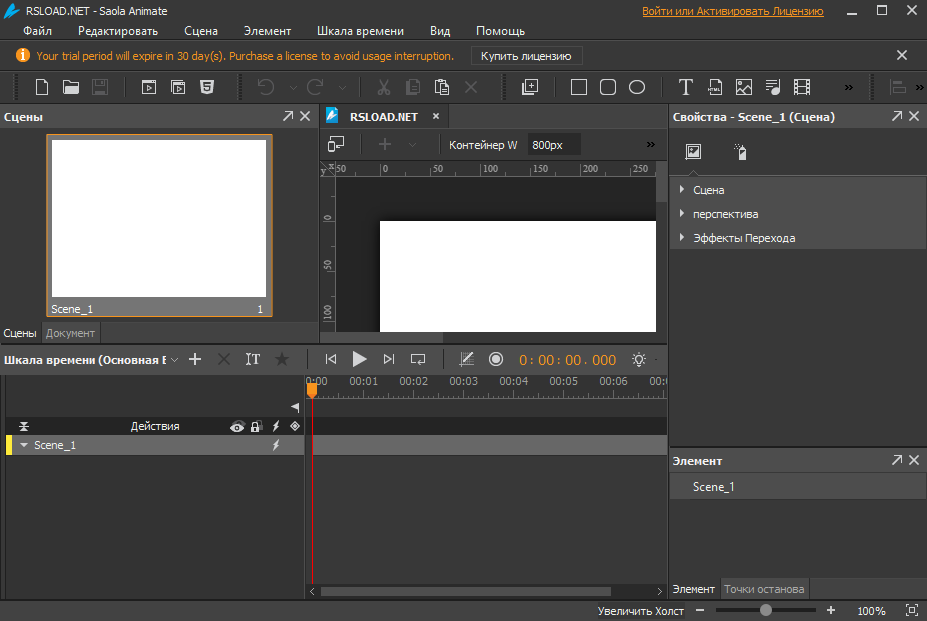Play the animation in the timeline
The image size is (927, 621).
point(360,359)
